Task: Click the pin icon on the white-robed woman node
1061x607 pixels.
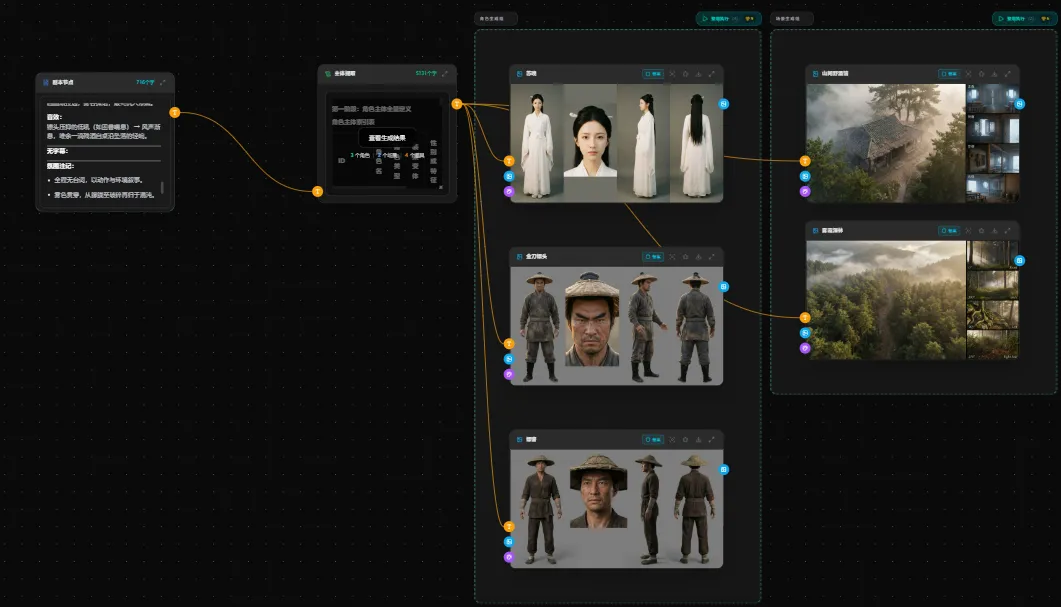Action: (x=685, y=74)
